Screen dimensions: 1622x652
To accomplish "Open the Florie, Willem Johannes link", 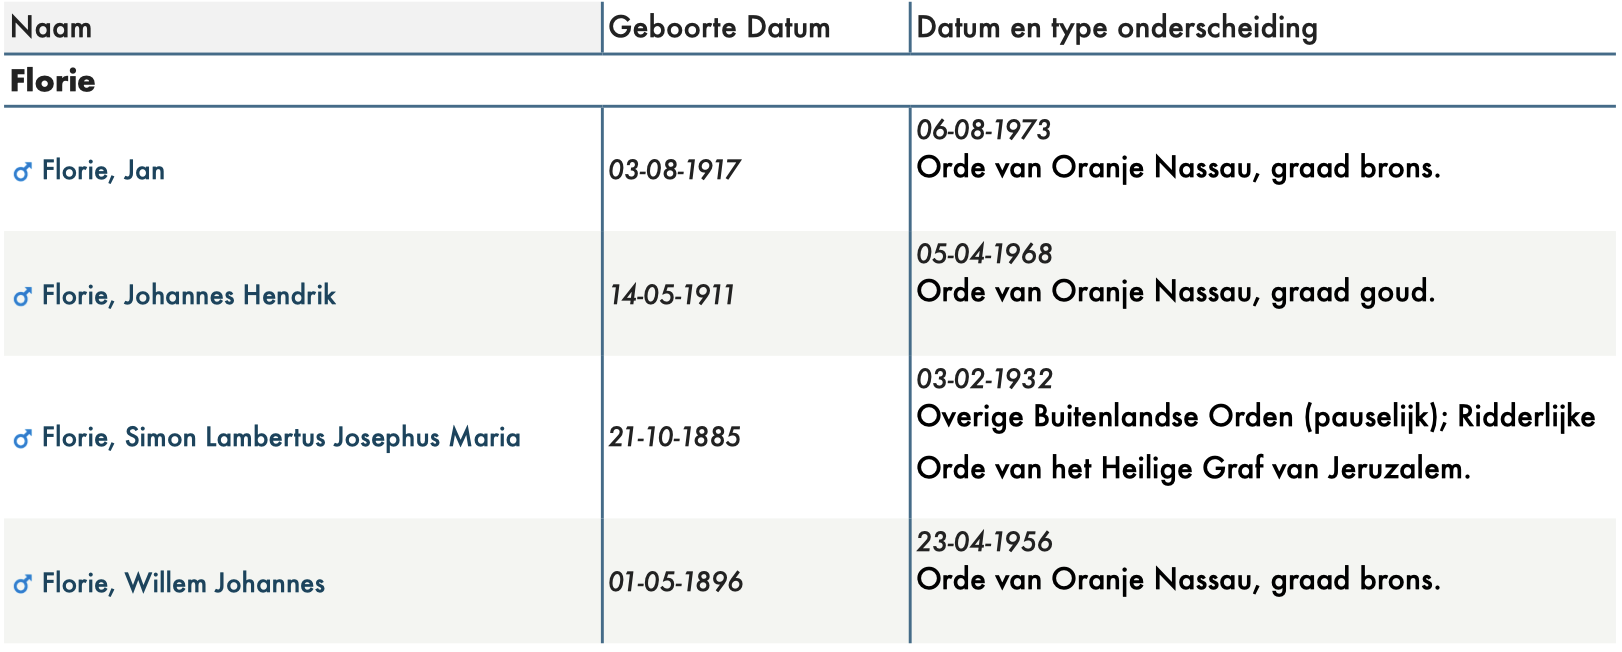I will (183, 583).
